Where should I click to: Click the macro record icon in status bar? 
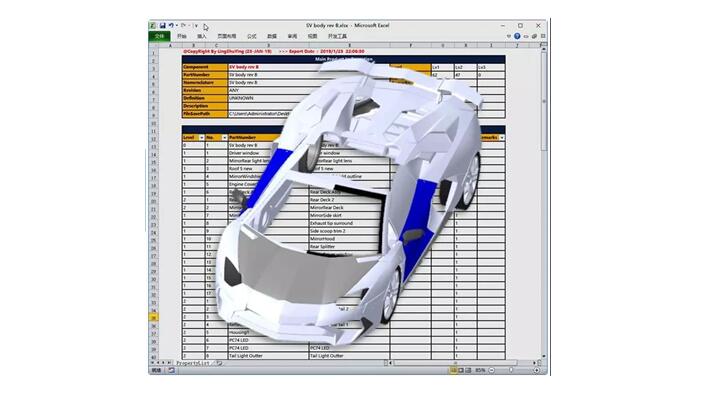[x=172, y=370]
